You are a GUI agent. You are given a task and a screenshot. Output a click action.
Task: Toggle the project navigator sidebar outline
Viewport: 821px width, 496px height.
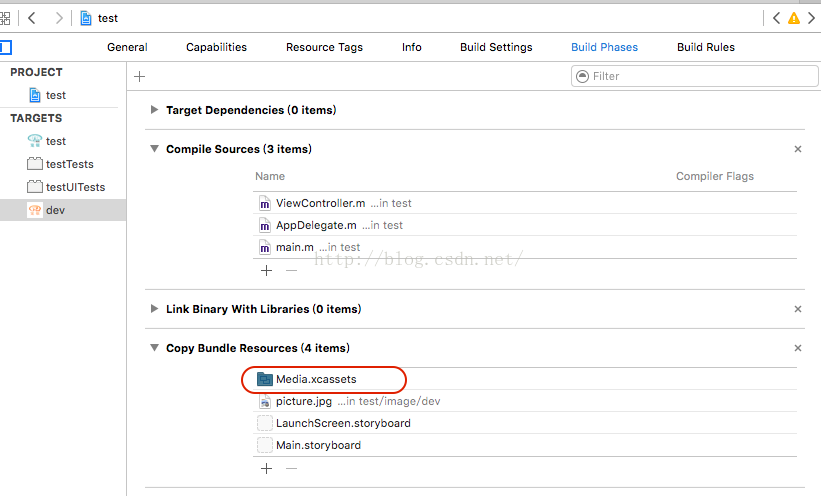pyautogui.click(x=5, y=47)
